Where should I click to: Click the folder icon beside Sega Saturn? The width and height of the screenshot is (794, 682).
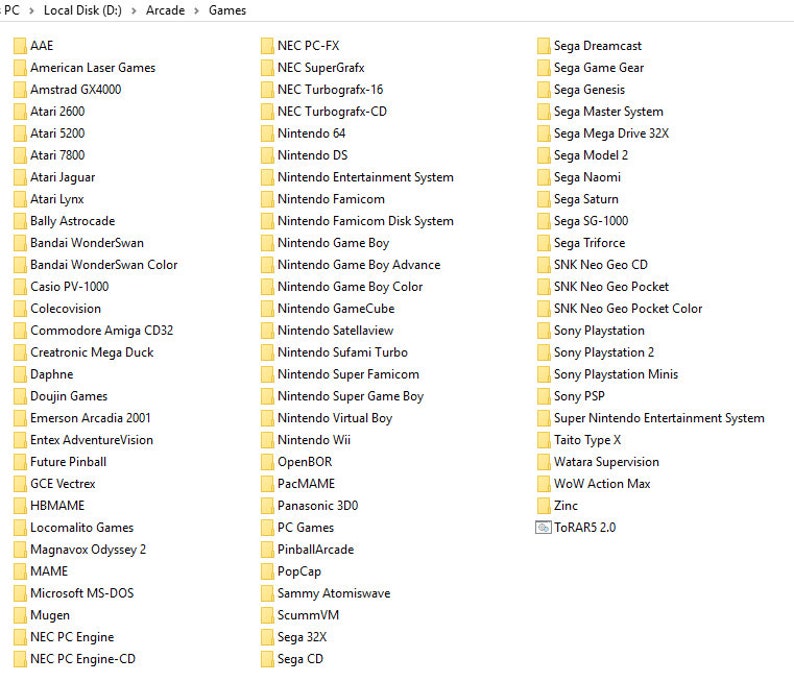(x=543, y=199)
